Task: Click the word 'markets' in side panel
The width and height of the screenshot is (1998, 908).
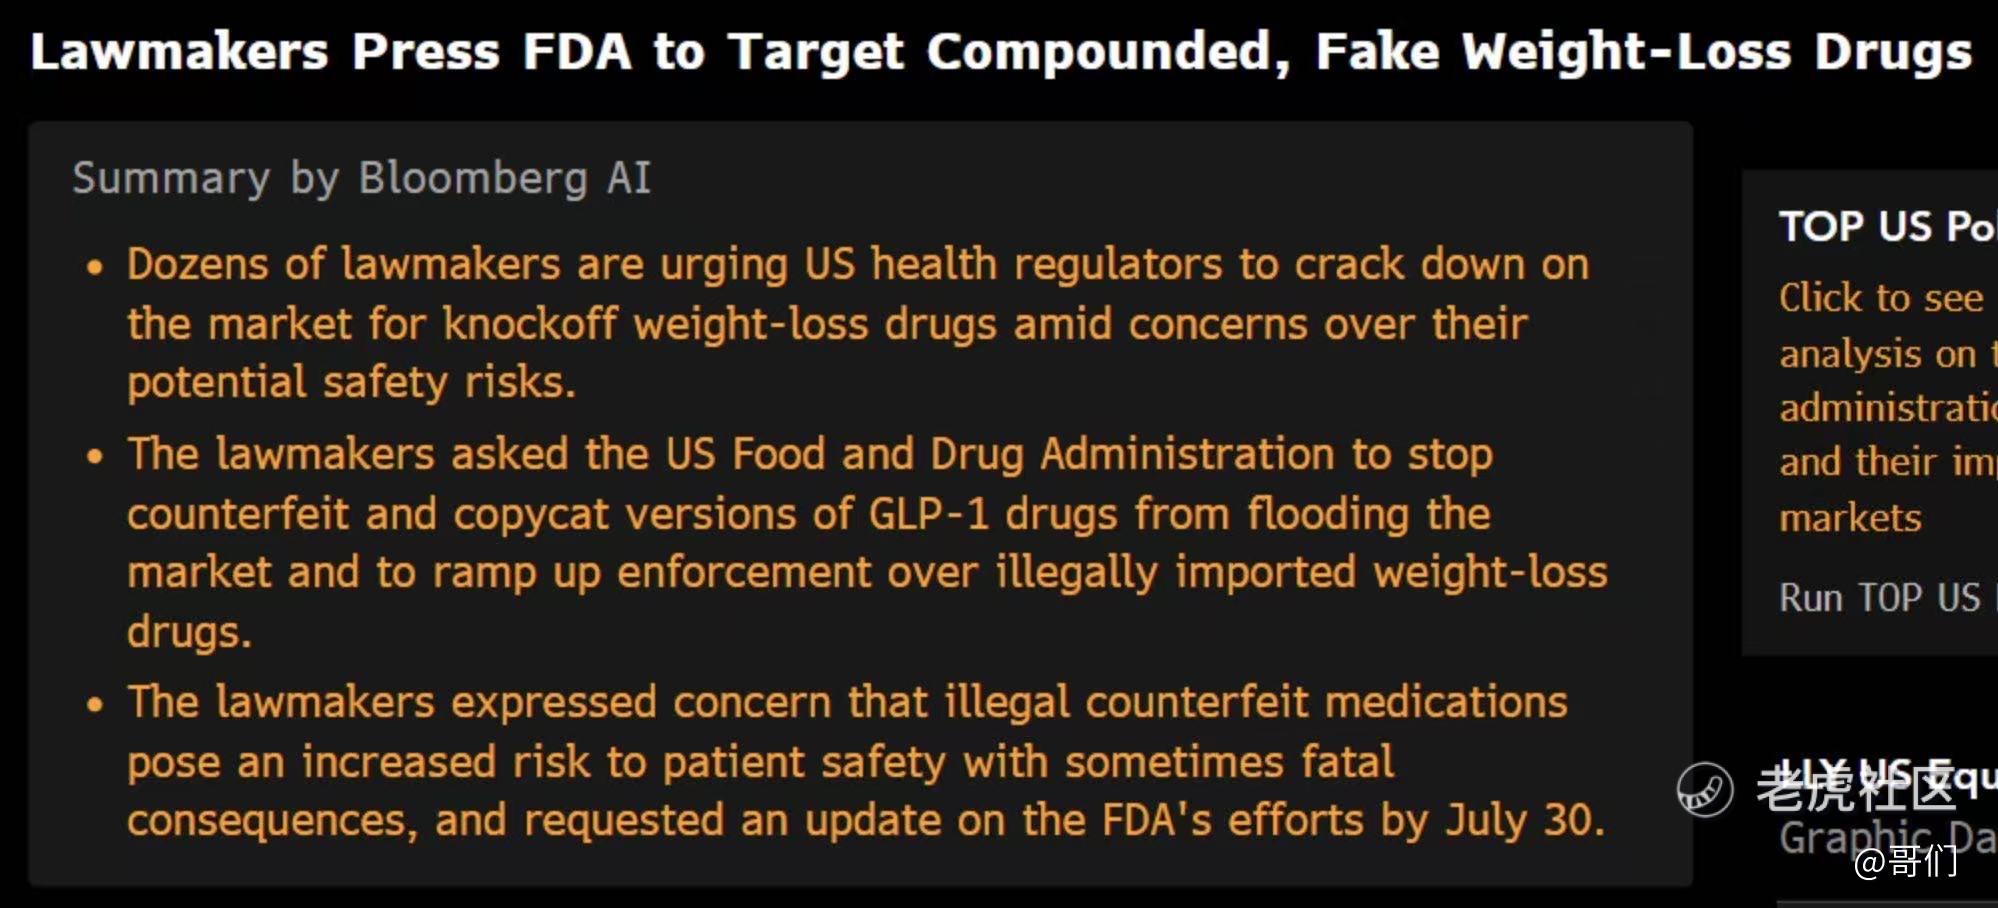Action: coord(1850,518)
